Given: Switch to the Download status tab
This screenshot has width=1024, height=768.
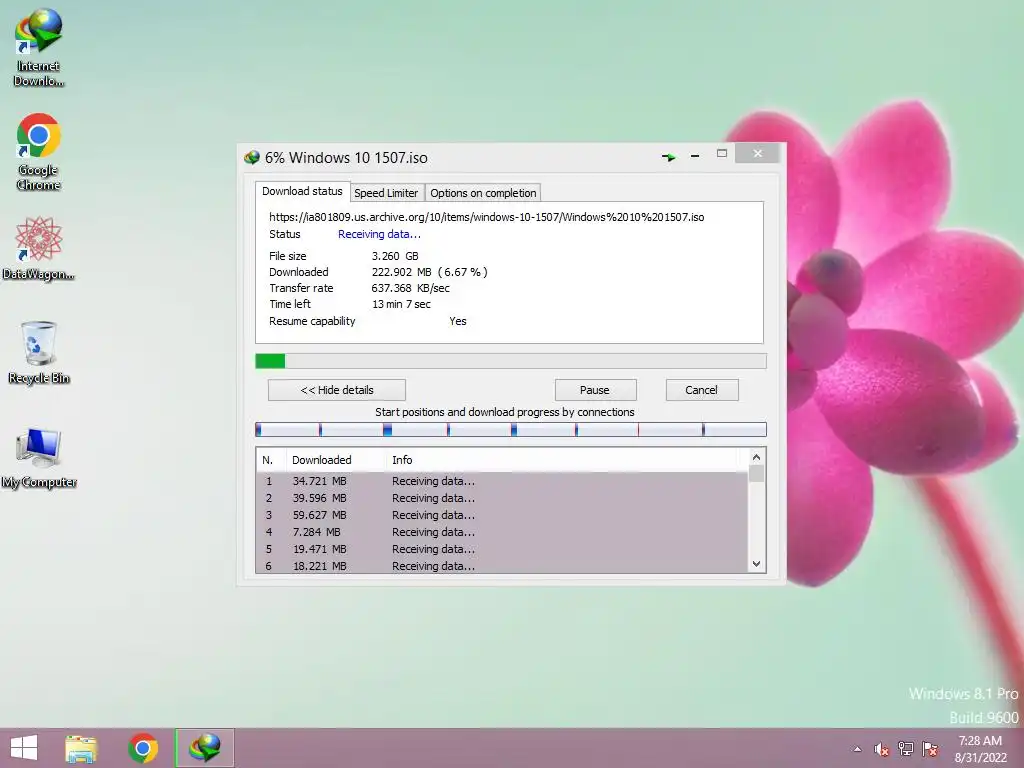Looking at the screenshot, I should coord(302,191).
